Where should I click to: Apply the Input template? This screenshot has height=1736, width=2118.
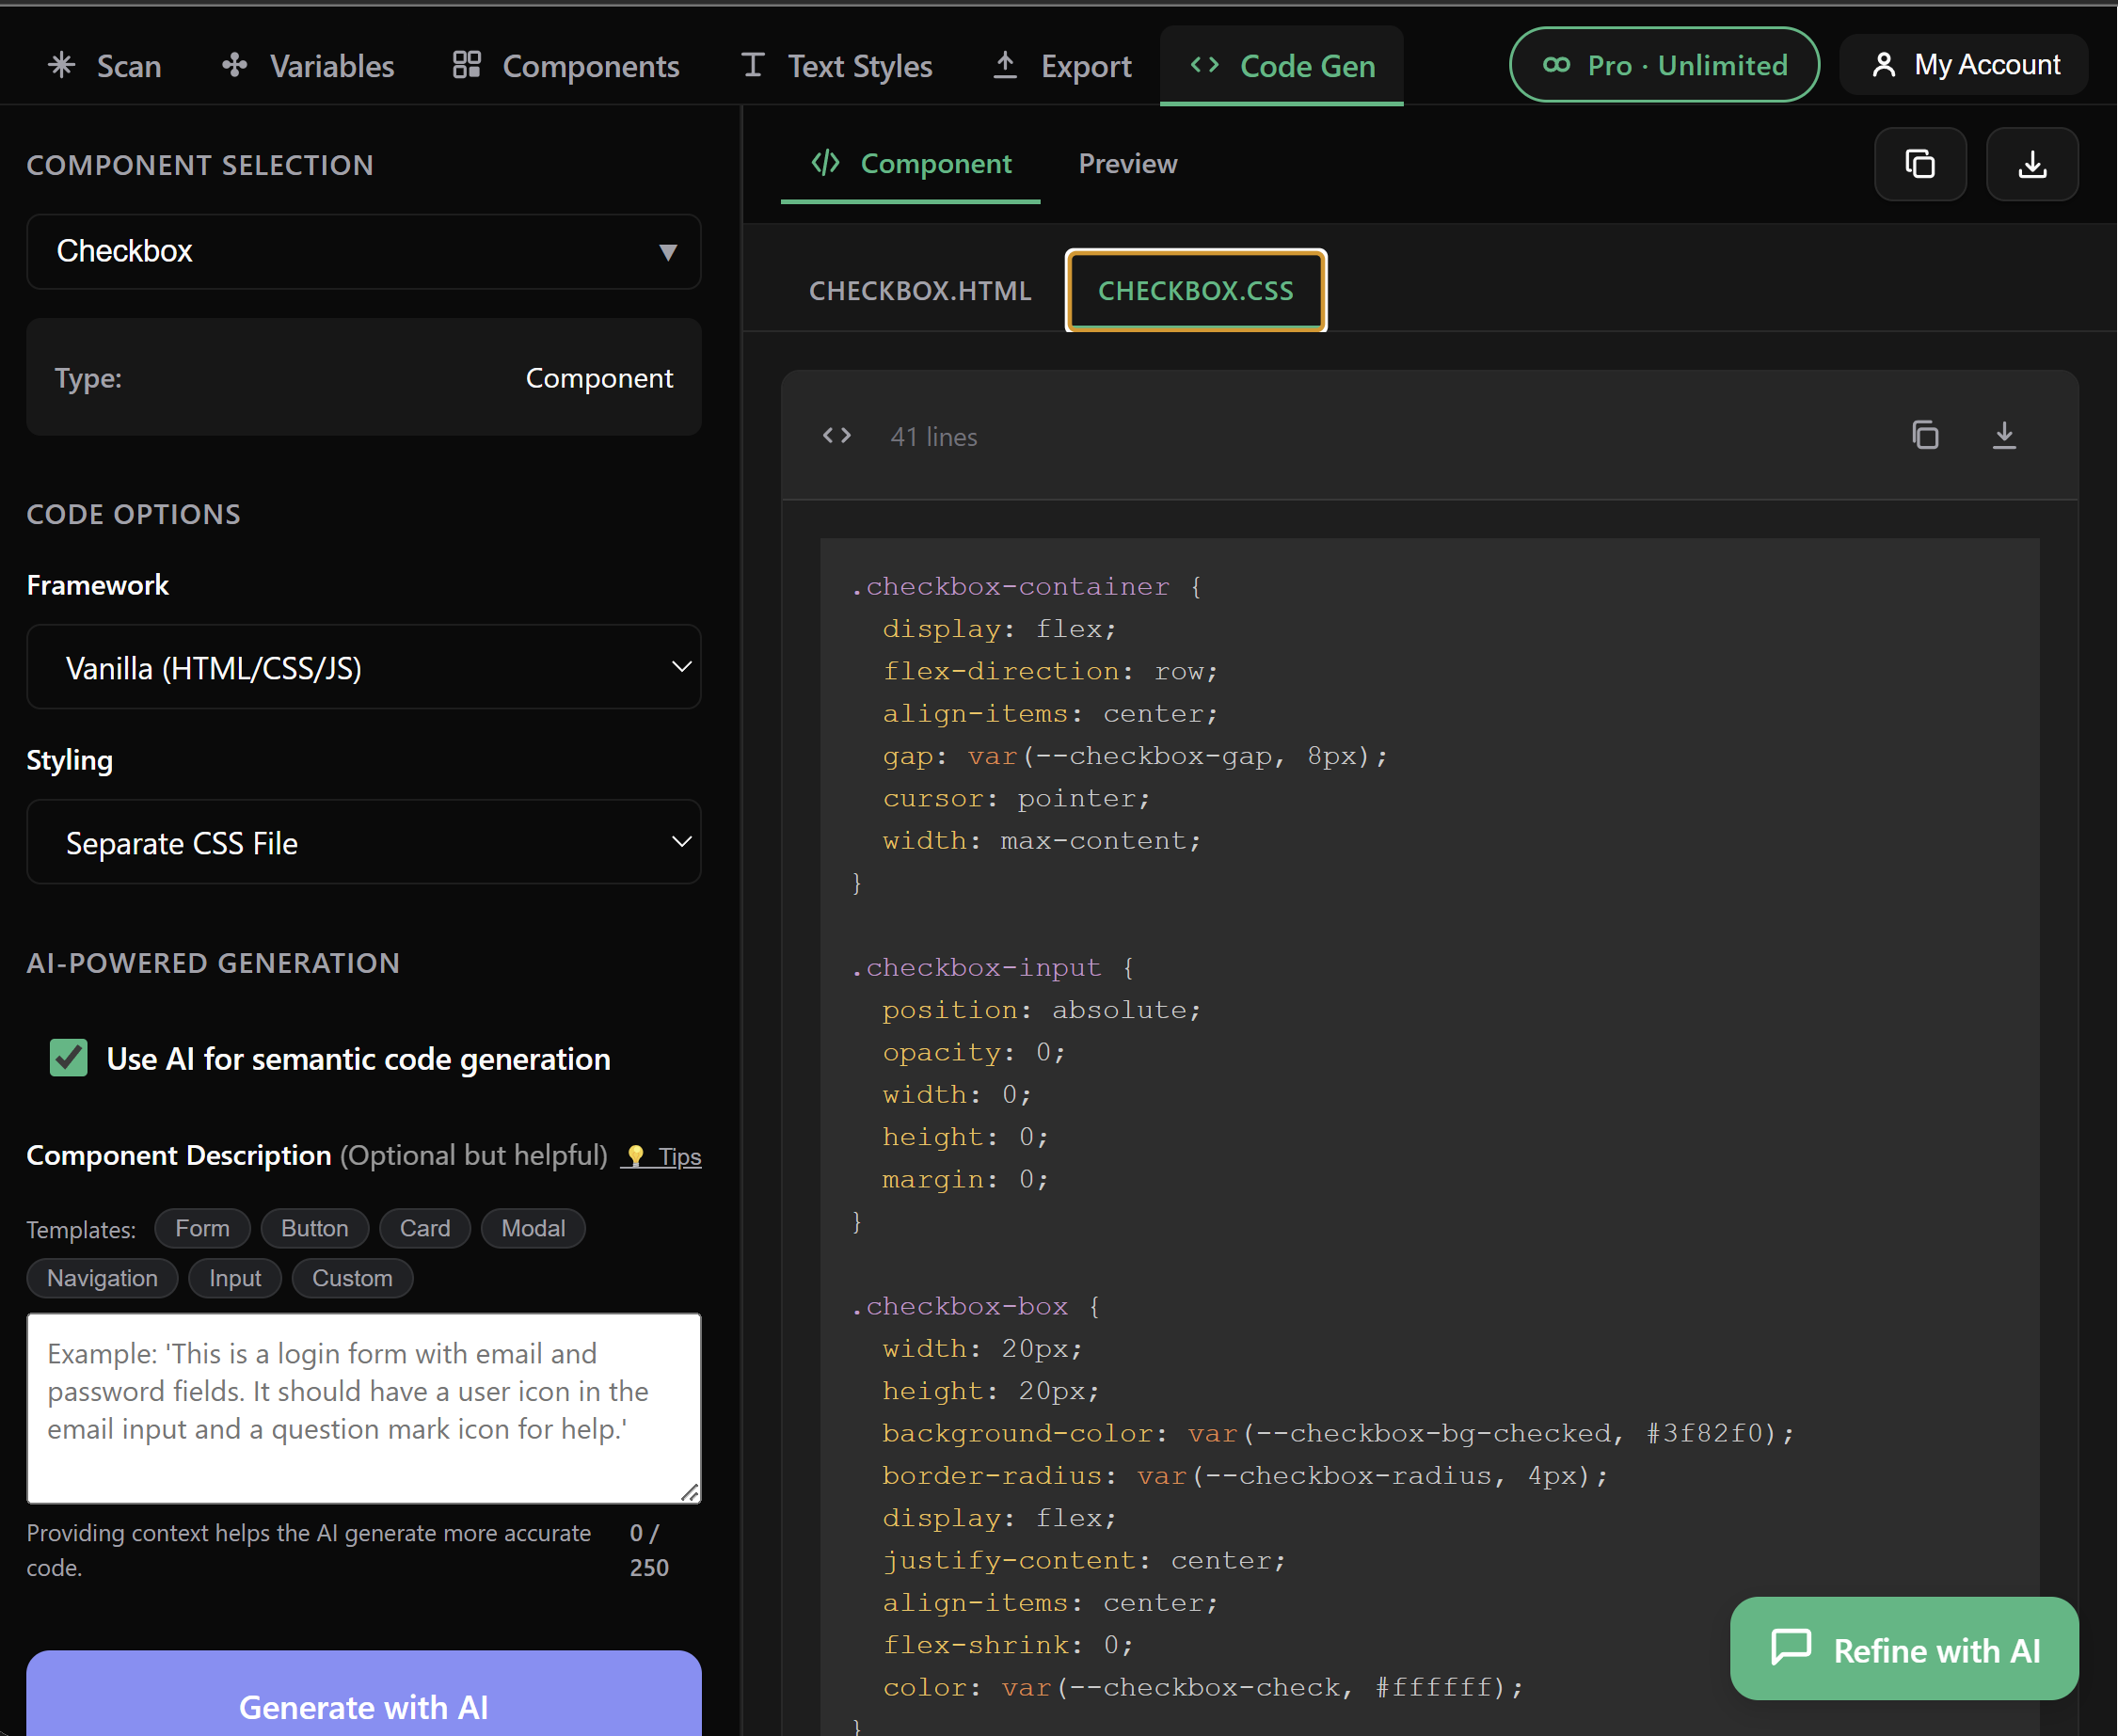click(x=235, y=1278)
